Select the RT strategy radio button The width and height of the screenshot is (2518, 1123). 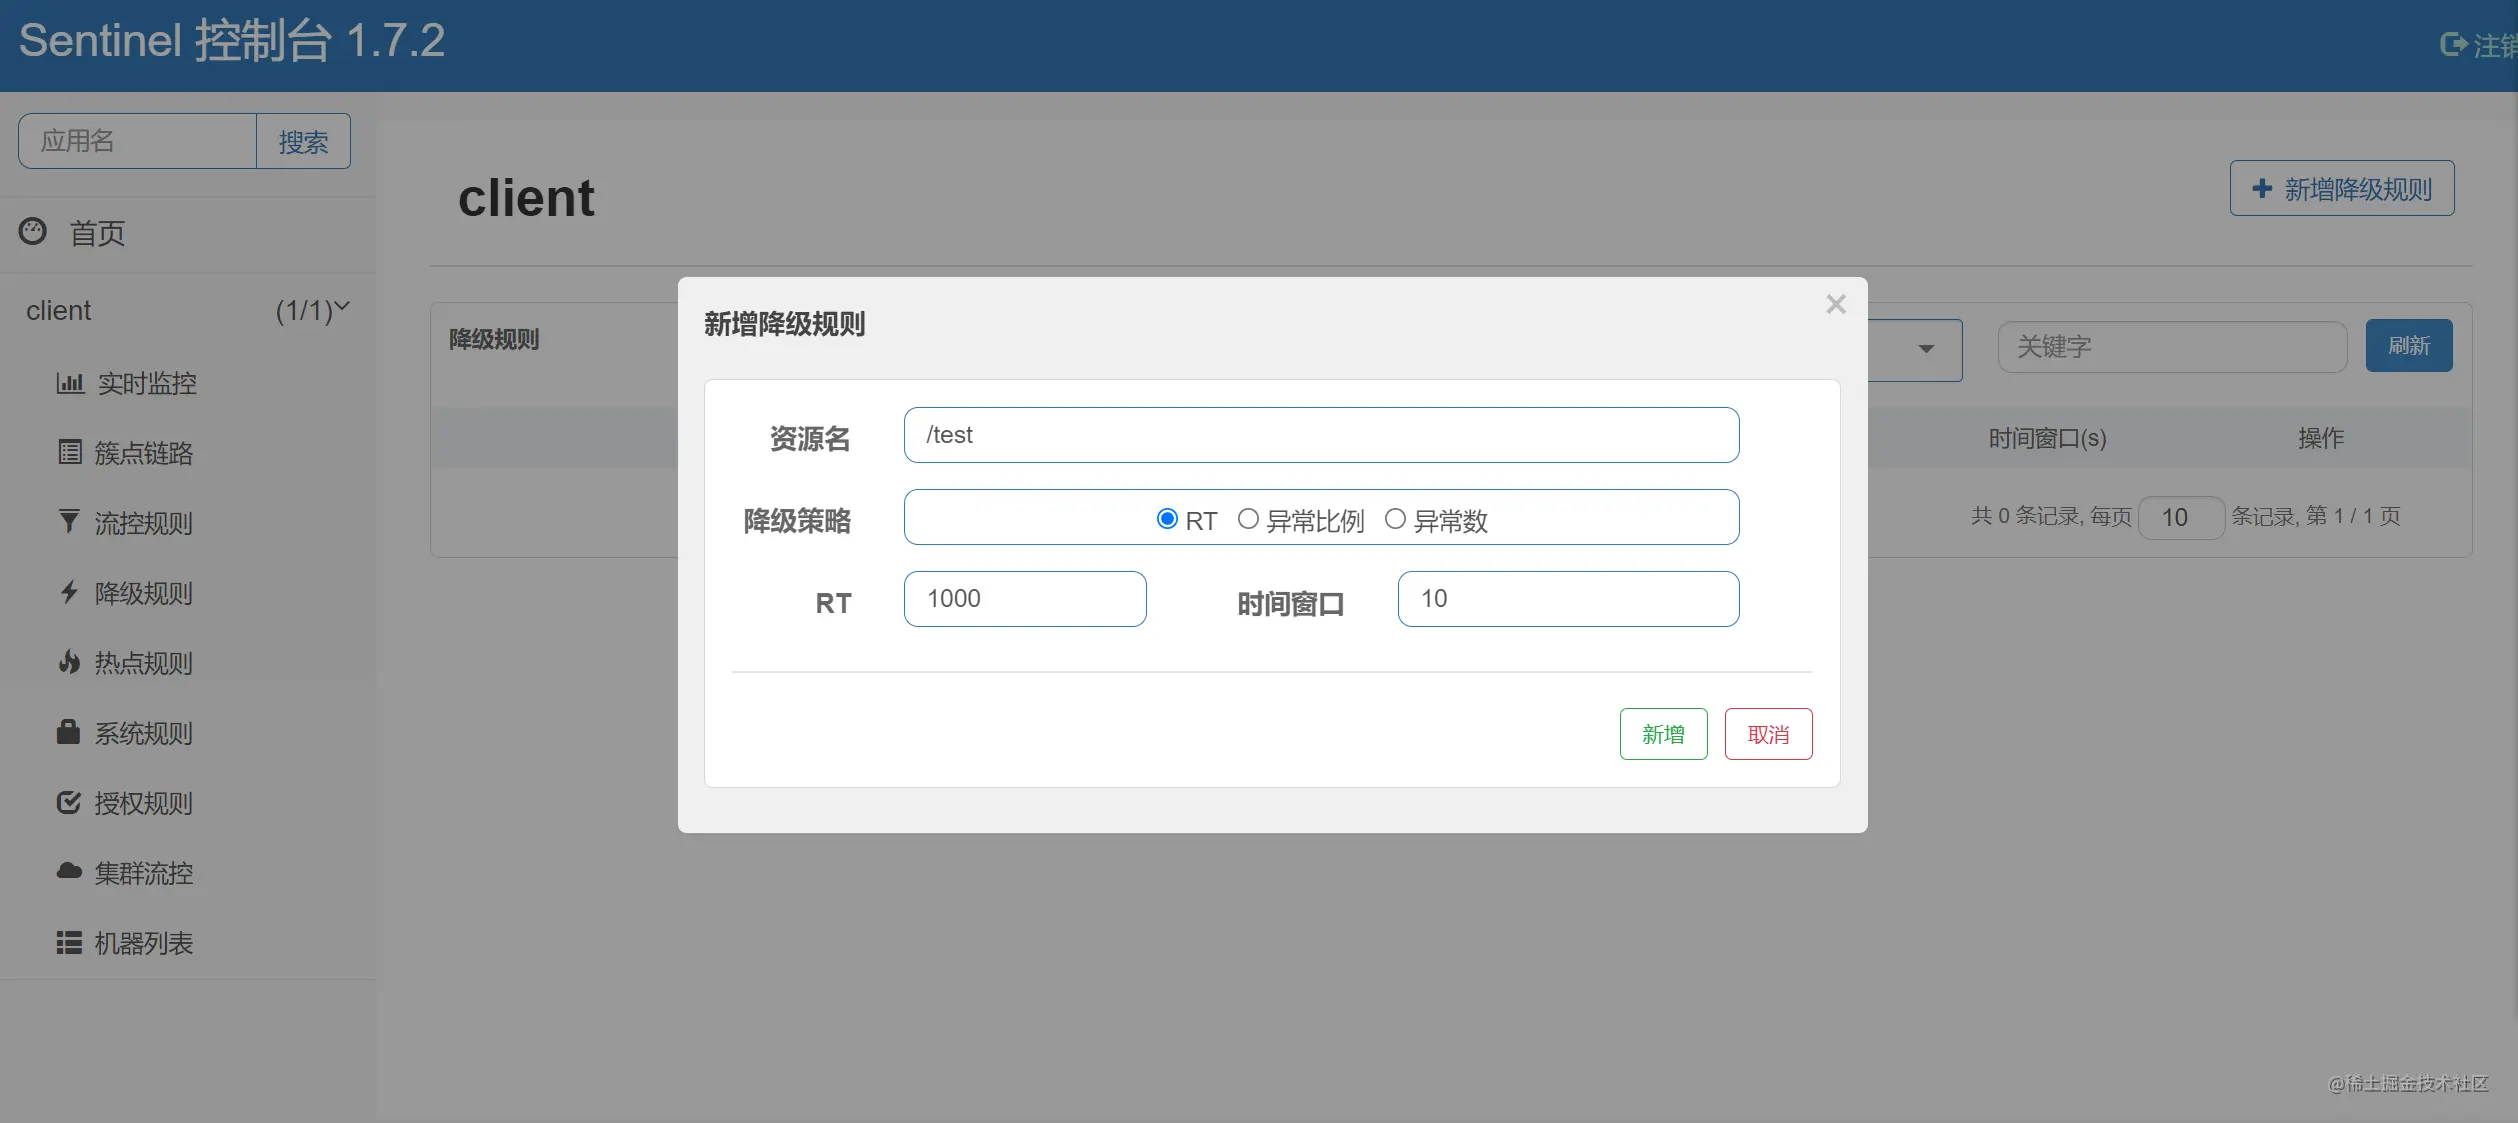click(x=1167, y=519)
